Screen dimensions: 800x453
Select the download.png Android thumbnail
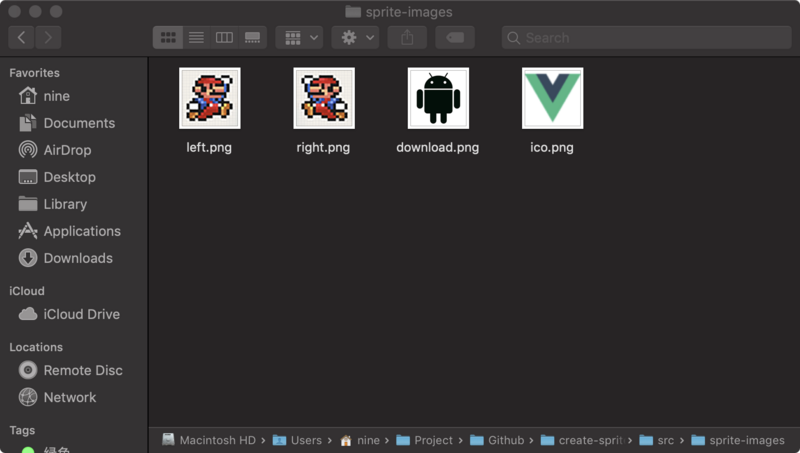[x=438, y=98]
